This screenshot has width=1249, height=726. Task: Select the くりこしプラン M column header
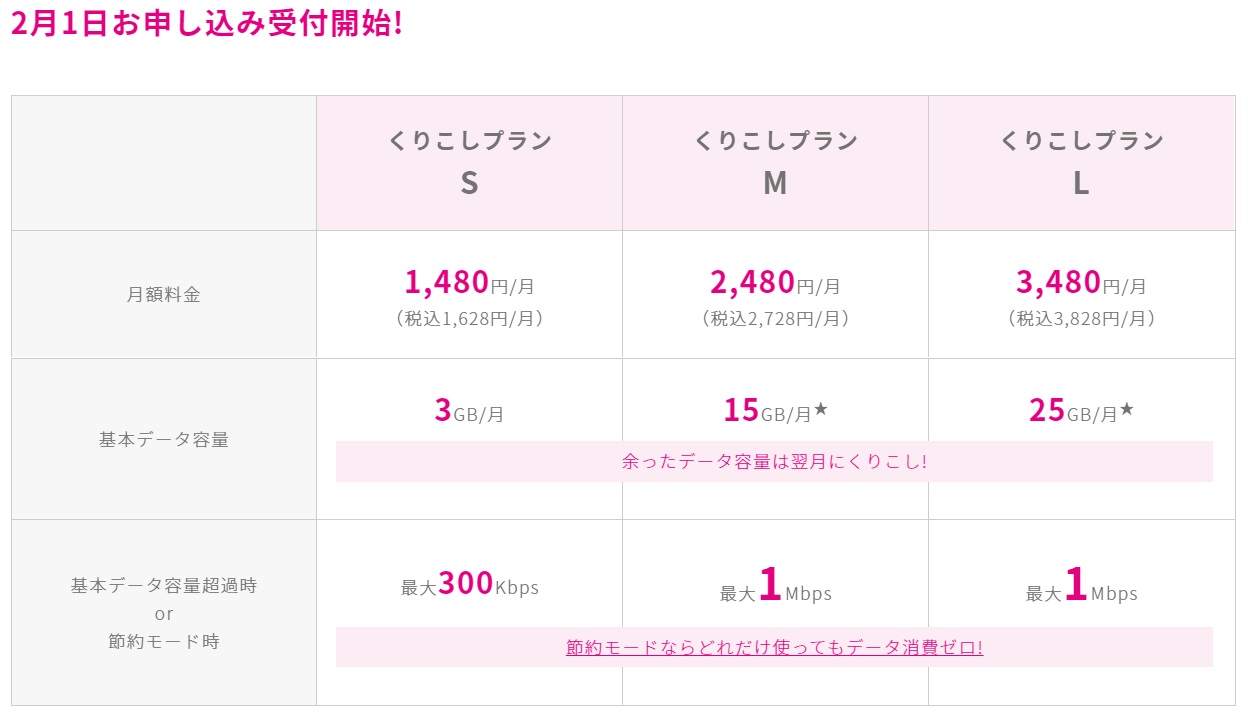pos(775,162)
